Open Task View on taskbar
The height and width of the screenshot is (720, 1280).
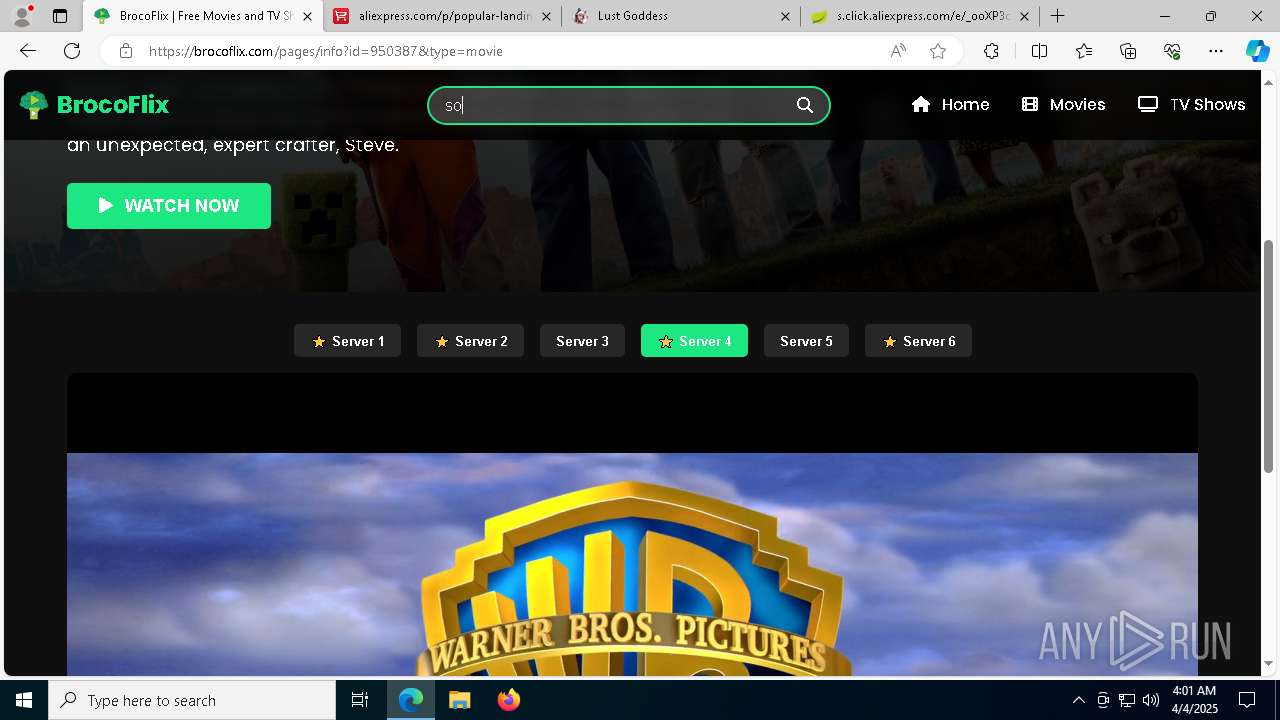(360, 700)
